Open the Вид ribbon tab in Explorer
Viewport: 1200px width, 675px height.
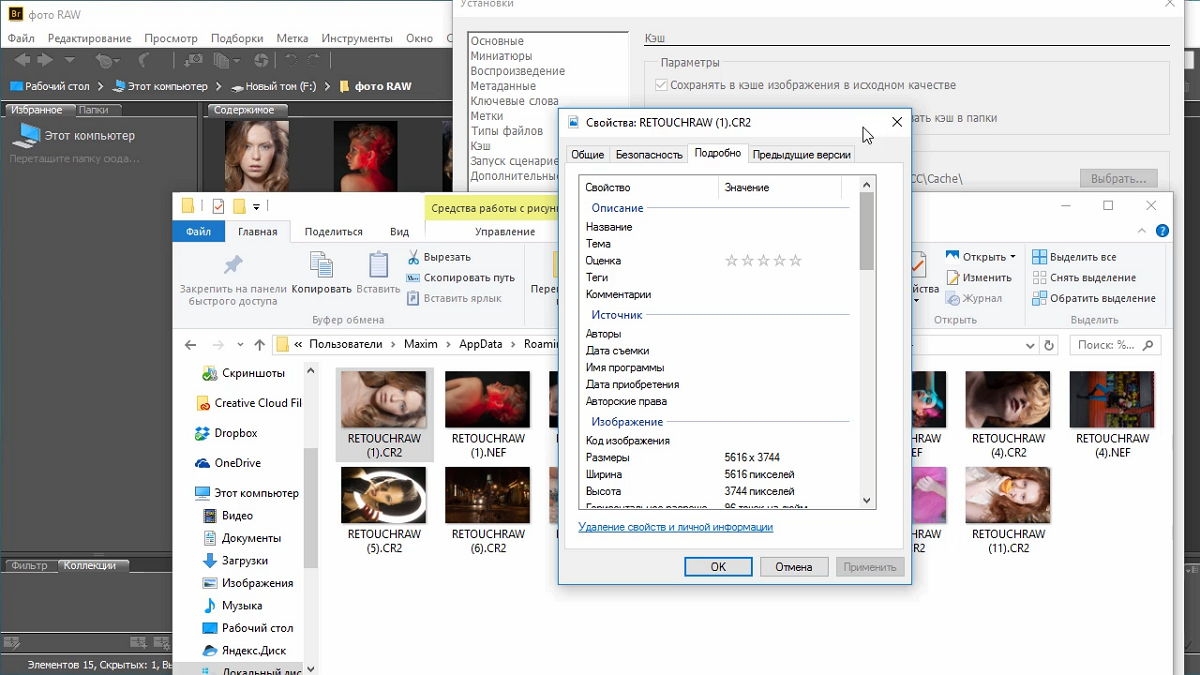pos(399,231)
